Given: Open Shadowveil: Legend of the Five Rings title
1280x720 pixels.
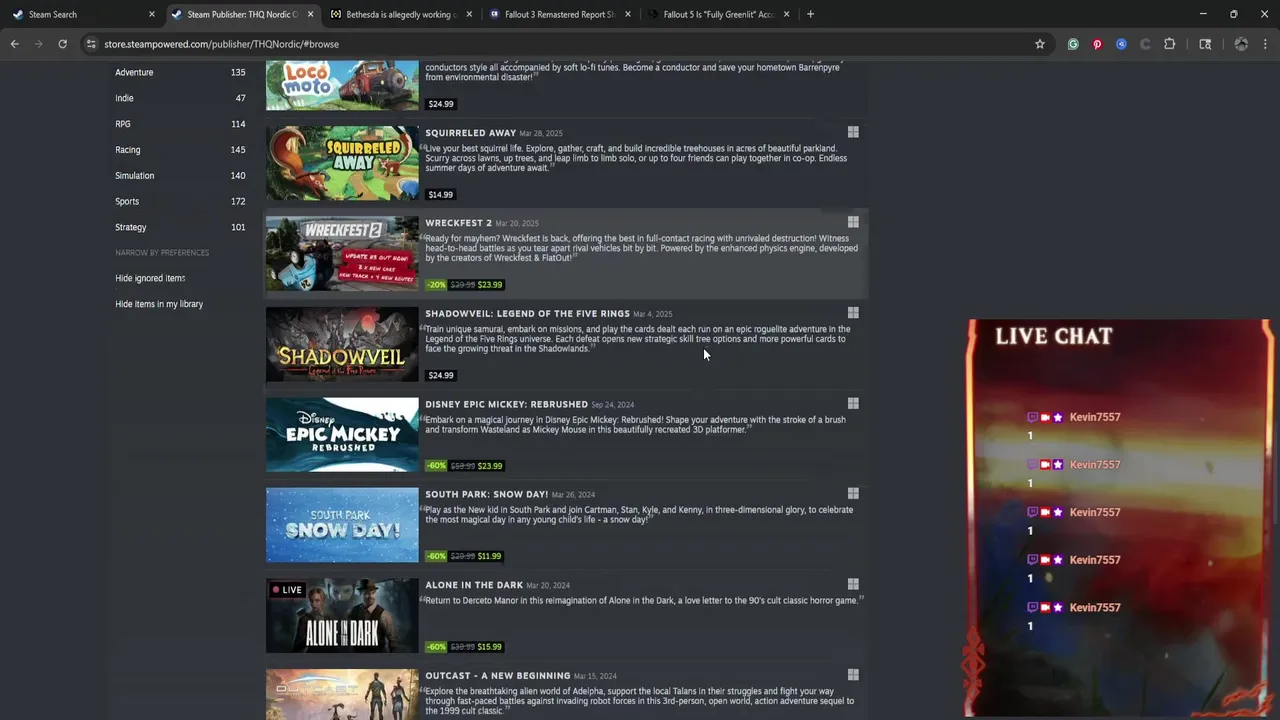Looking at the screenshot, I should [x=527, y=314].
